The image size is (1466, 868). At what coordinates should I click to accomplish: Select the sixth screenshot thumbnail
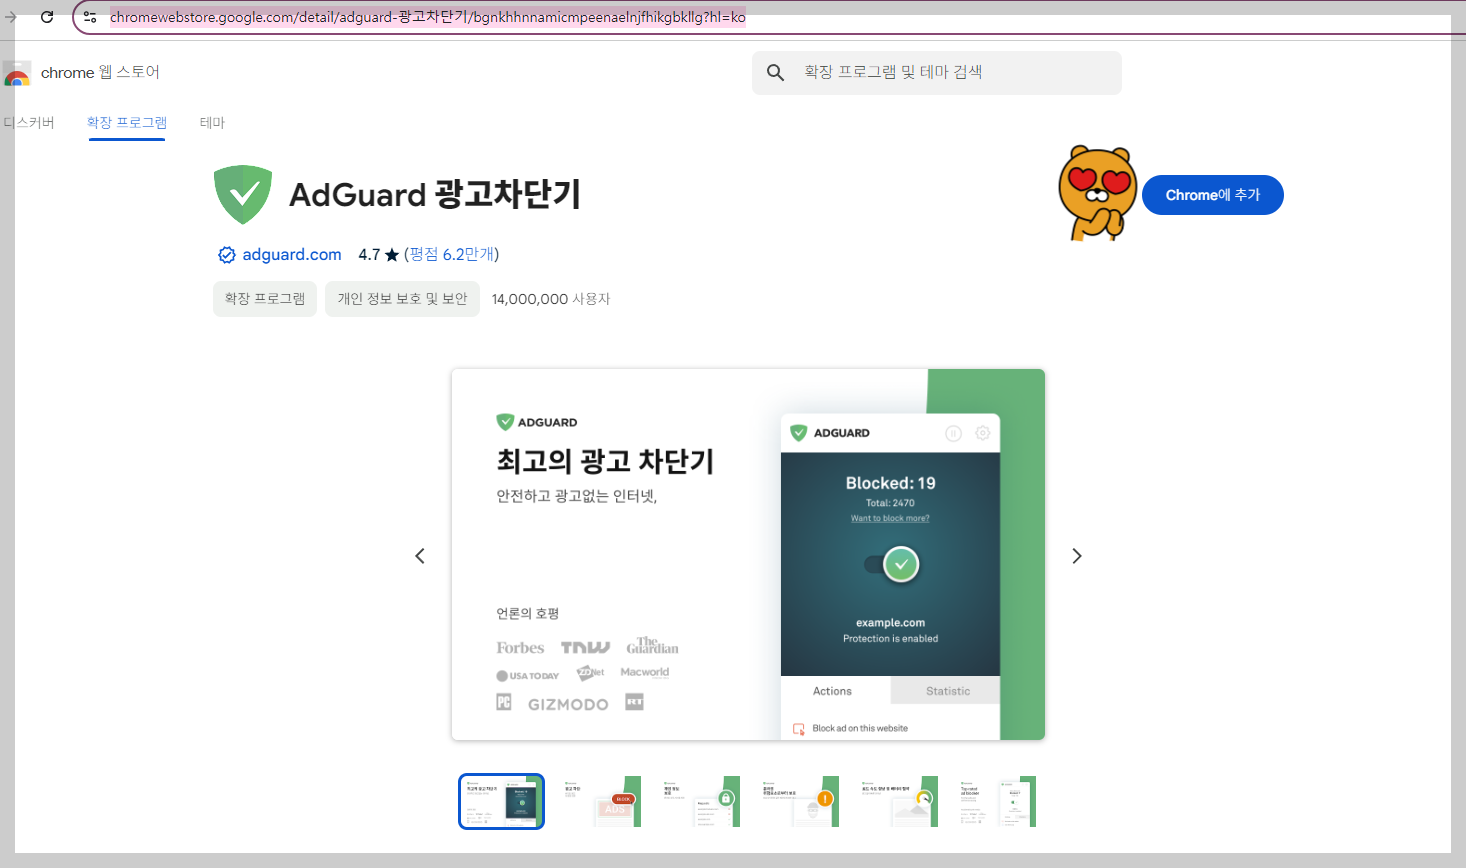(x=996, y=801)
